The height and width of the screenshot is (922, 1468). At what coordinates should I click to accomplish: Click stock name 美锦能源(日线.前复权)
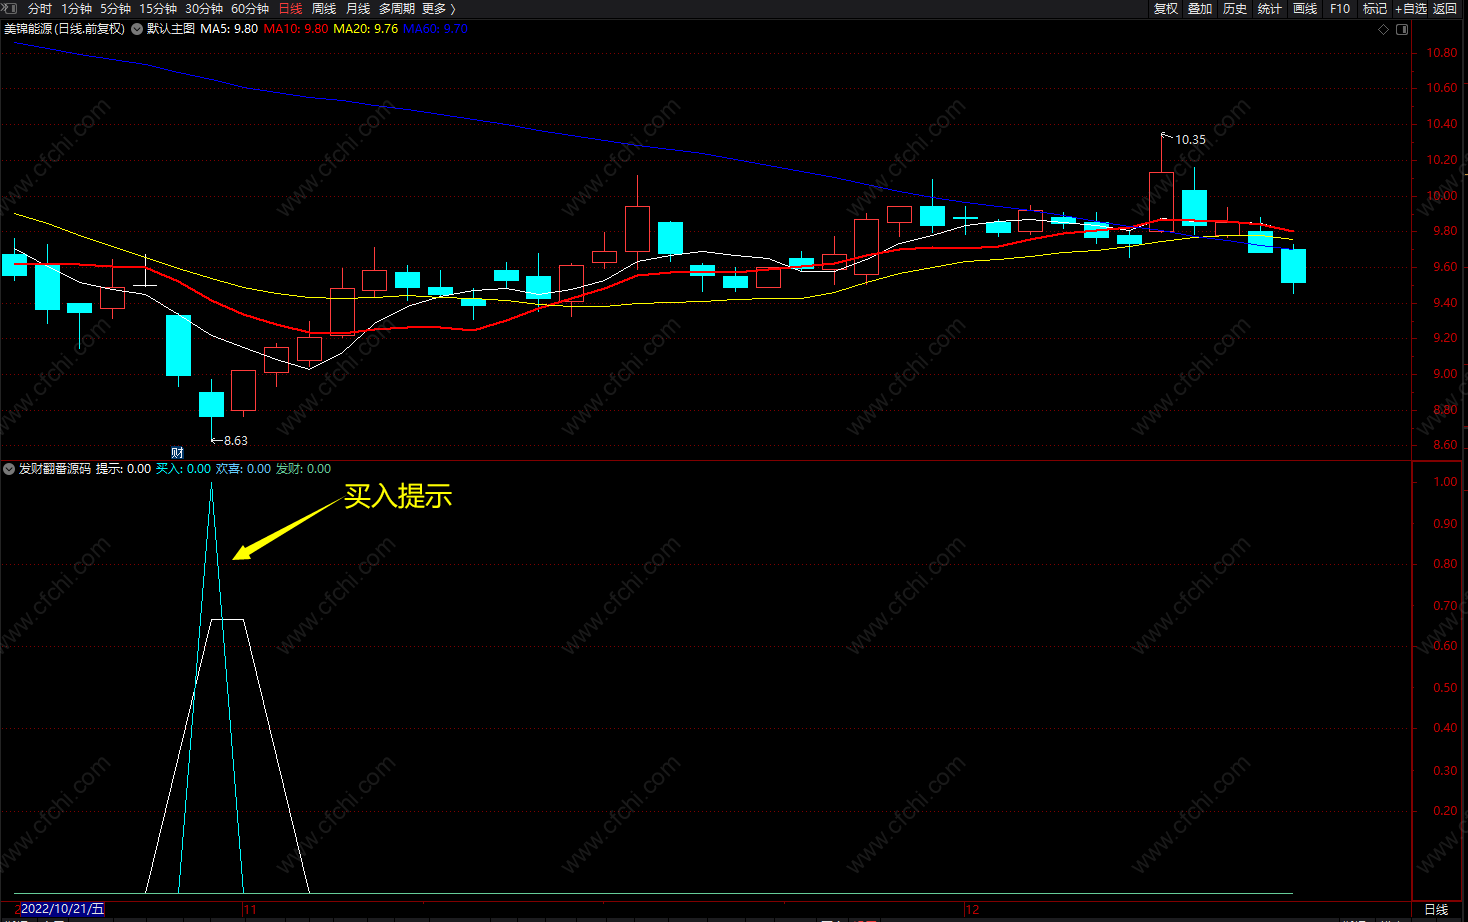click(65, 29)
